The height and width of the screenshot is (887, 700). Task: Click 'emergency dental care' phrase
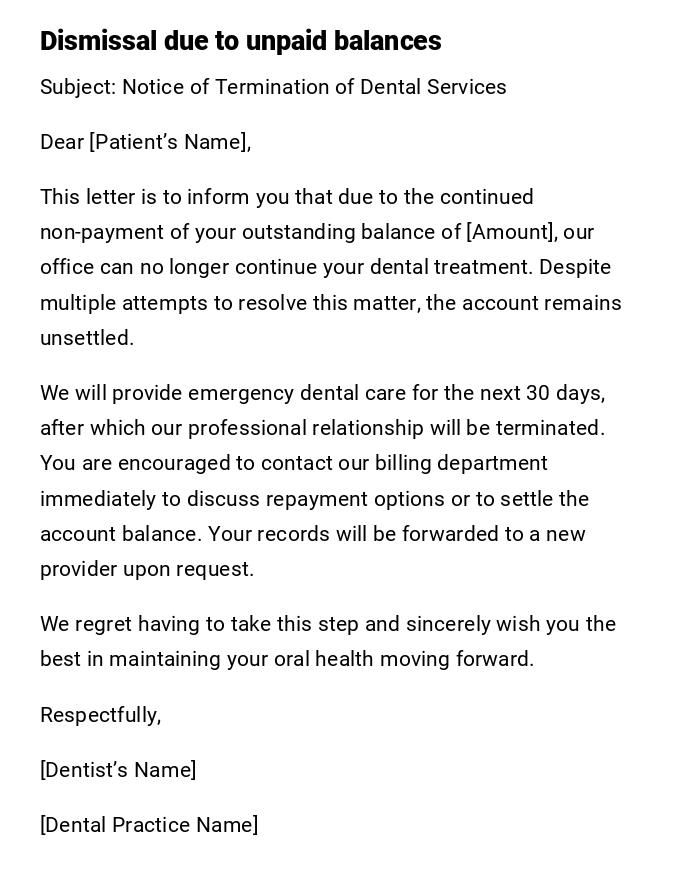pyautogui.click(x=294, y=393)
